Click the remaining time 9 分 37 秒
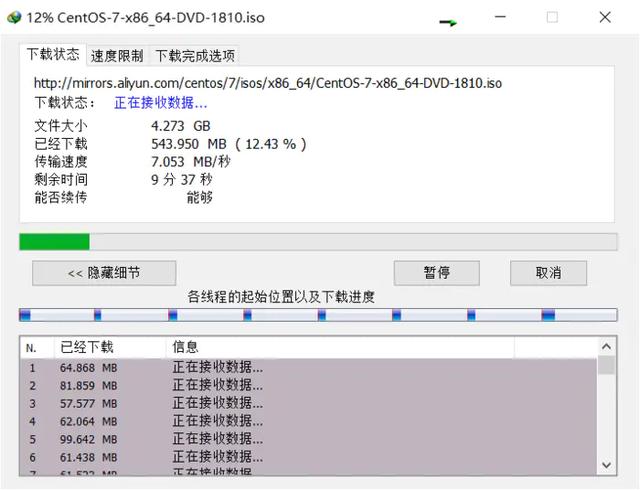 tap(182, 180)
